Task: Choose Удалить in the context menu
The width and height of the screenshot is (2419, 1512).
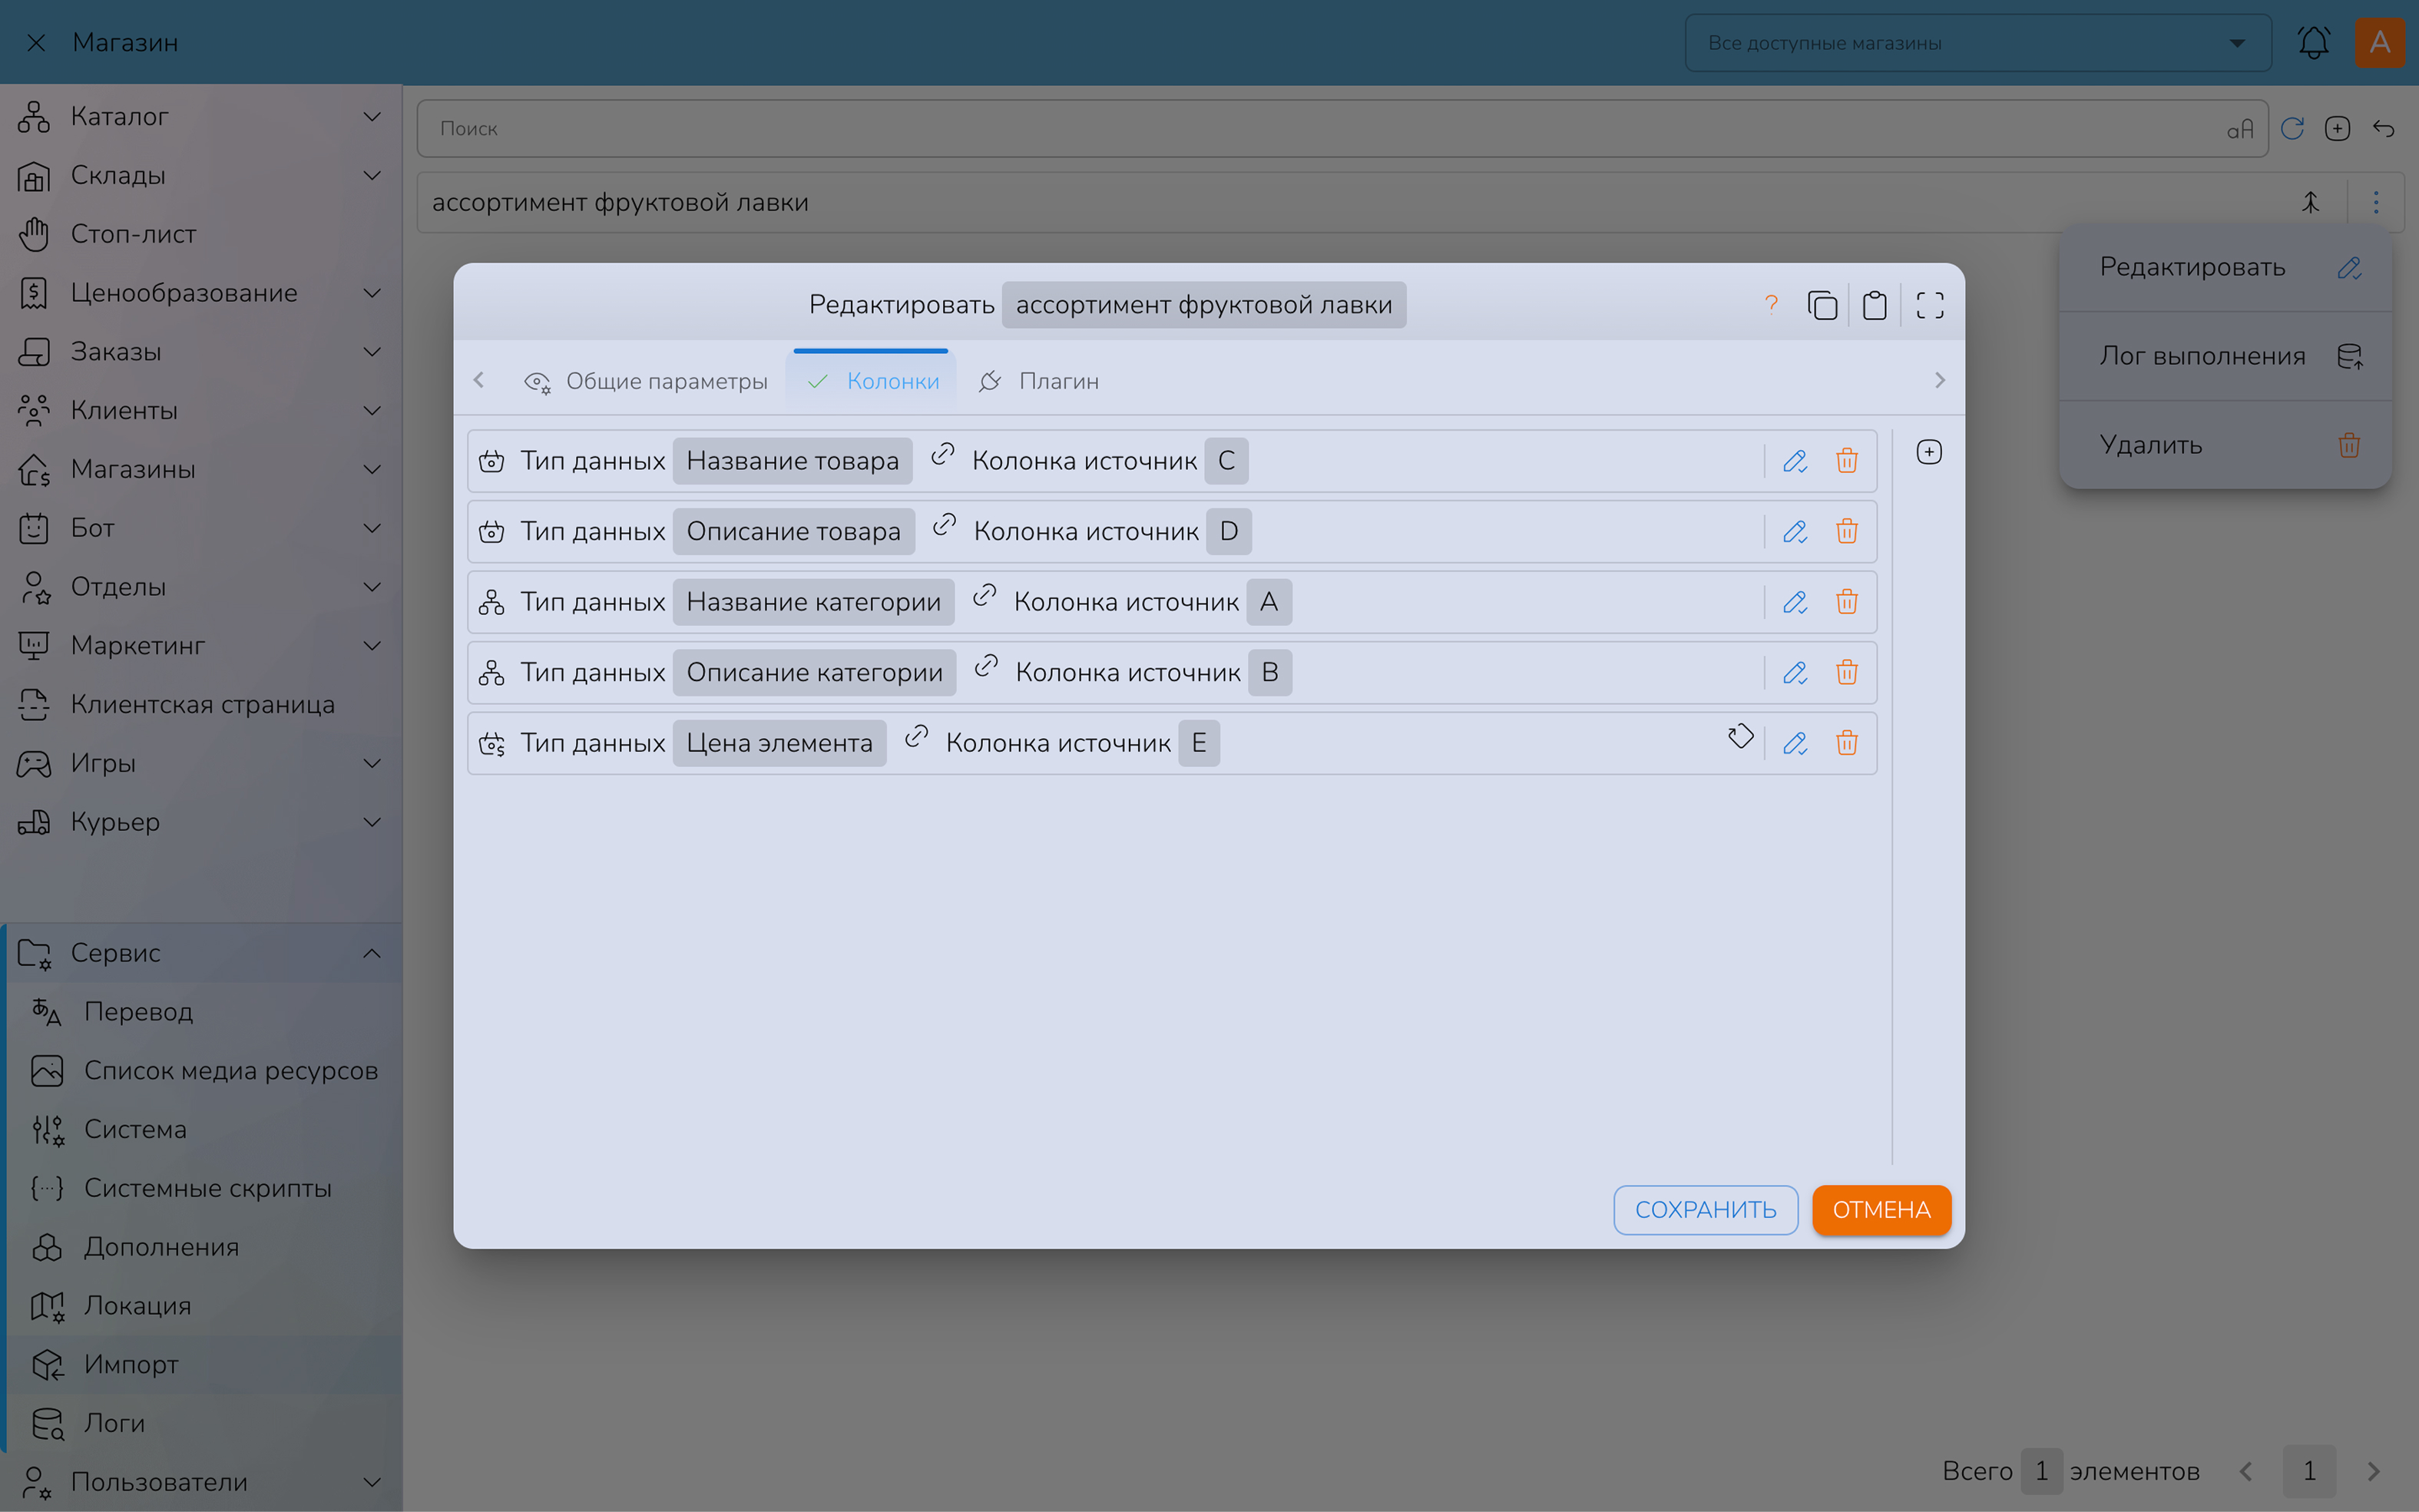Action: coord(2225,445)
